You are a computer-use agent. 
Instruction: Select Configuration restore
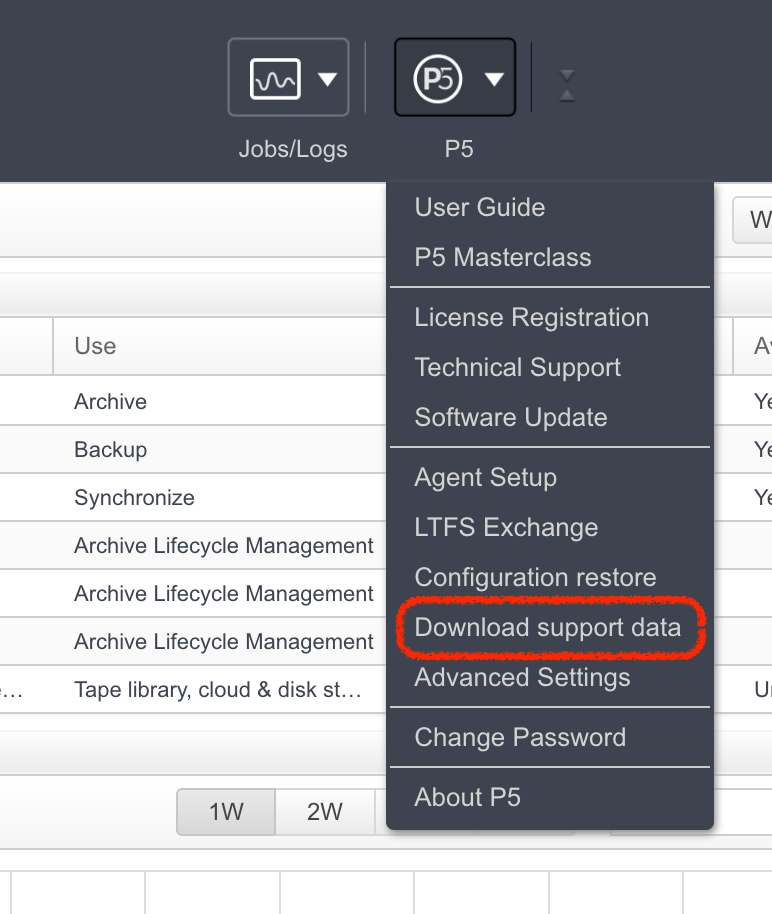[x=535, y=578]
